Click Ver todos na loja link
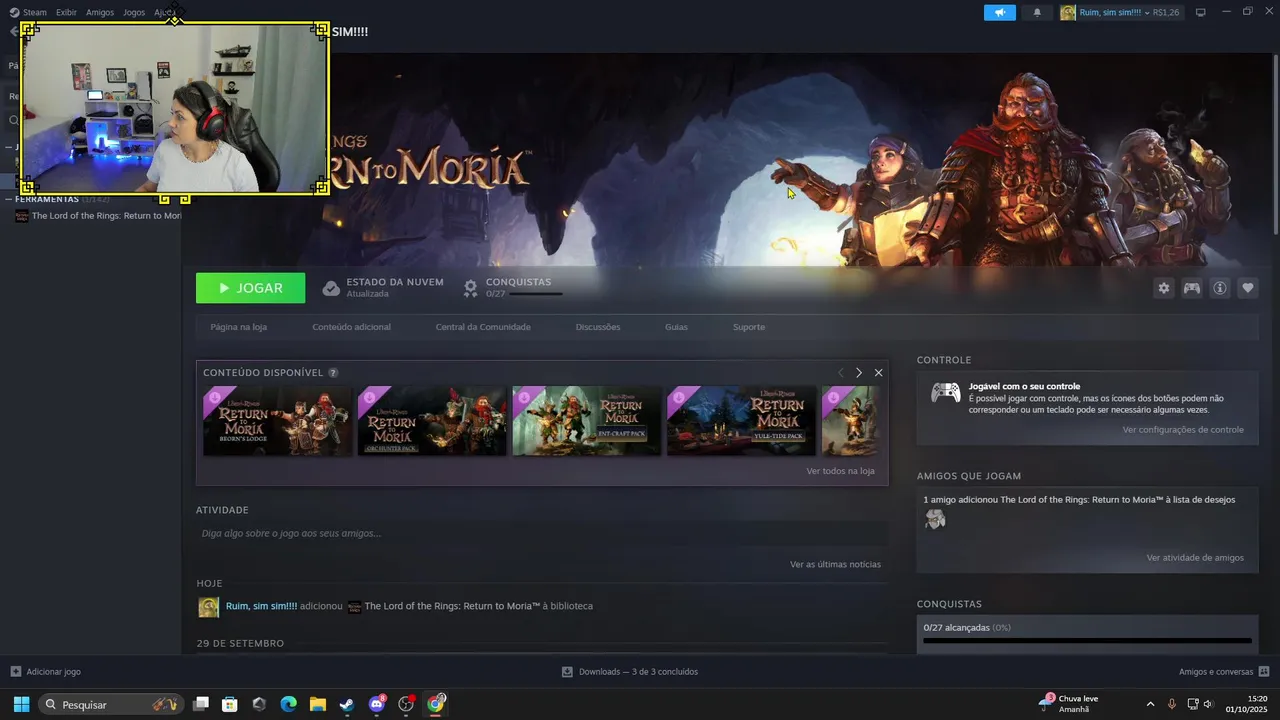 (840, 471)
